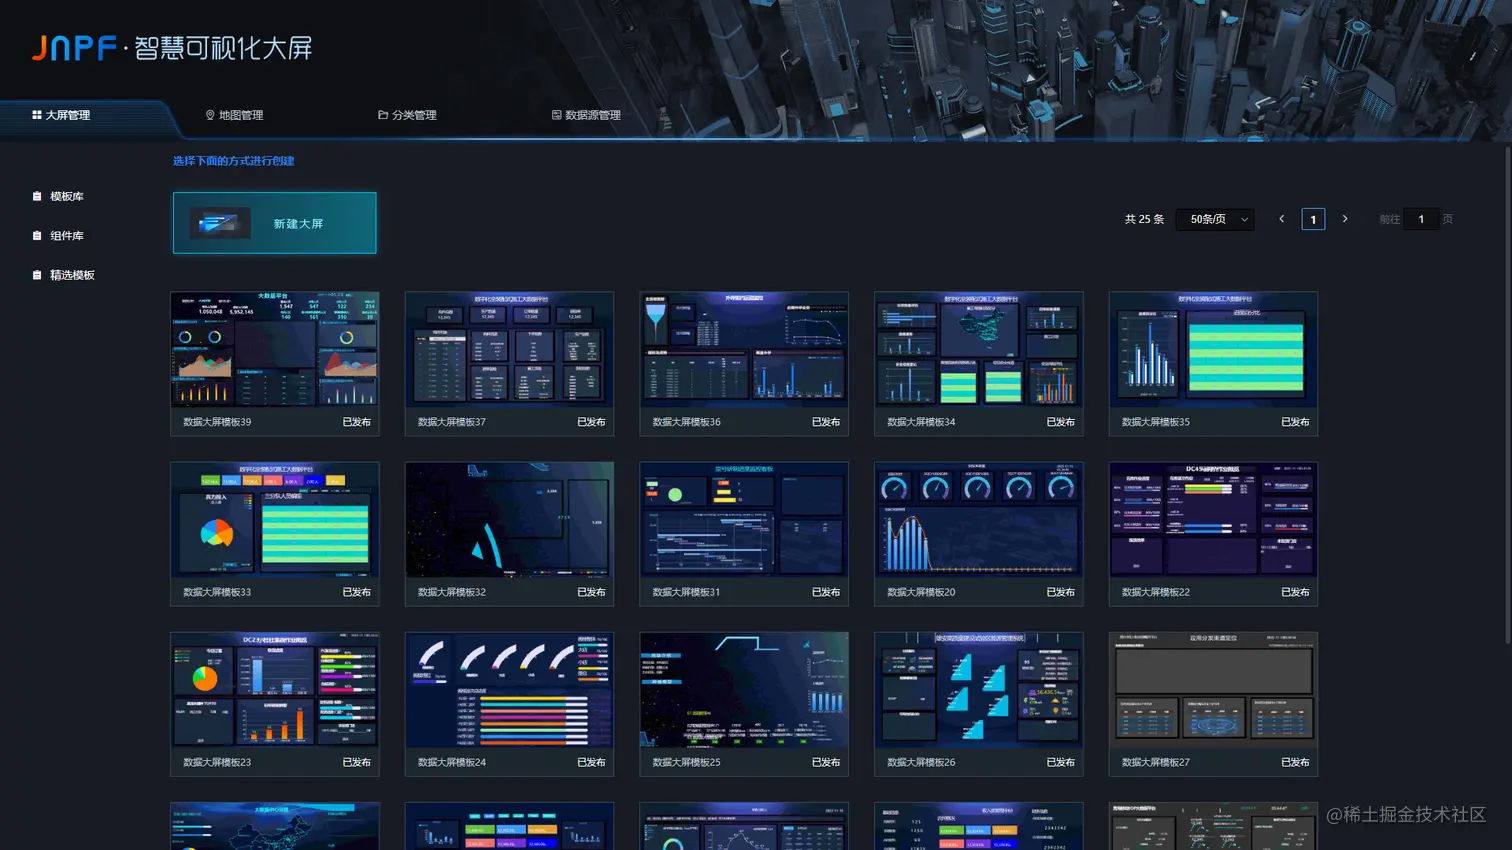Image resolution: width=1512 pixels, height=850 pixels.
Task: Click the 数据大屏模板25 title text
Action: click(687, 762)
